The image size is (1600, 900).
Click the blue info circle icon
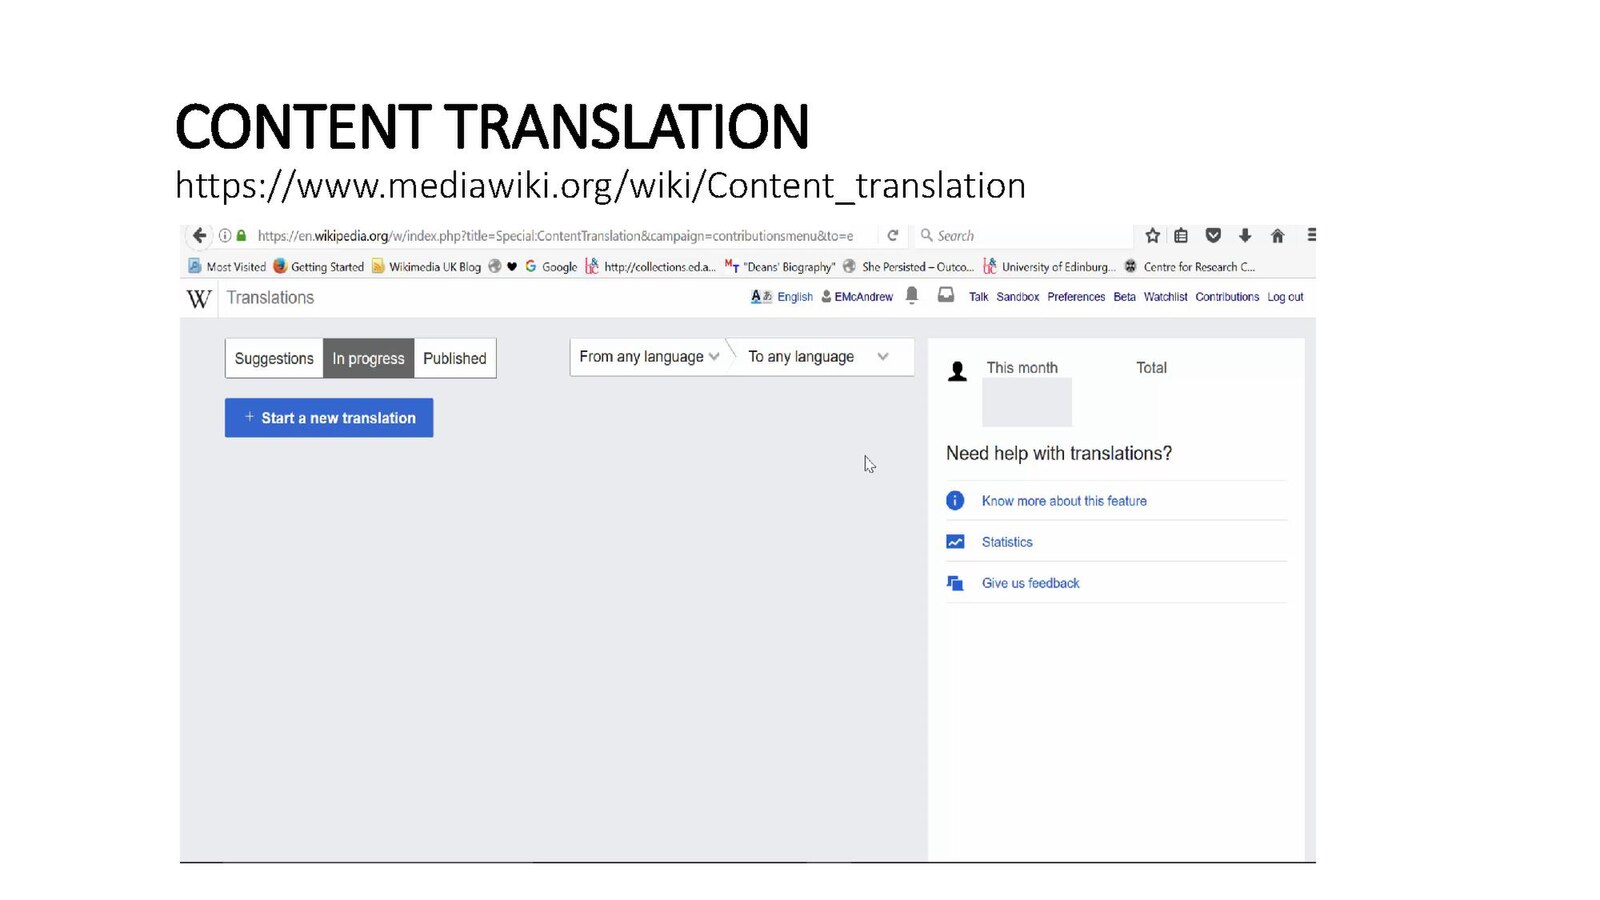(x=955, y=500)
